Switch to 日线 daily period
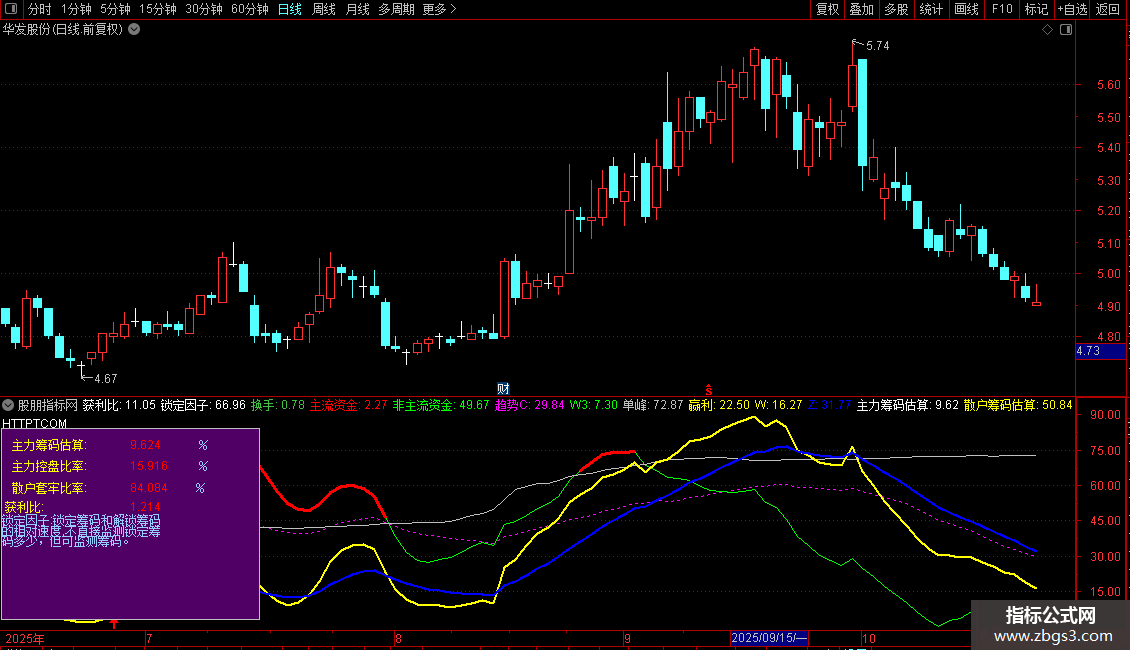The height and width of the screenshot is (650, 1130). coord(289,10)
